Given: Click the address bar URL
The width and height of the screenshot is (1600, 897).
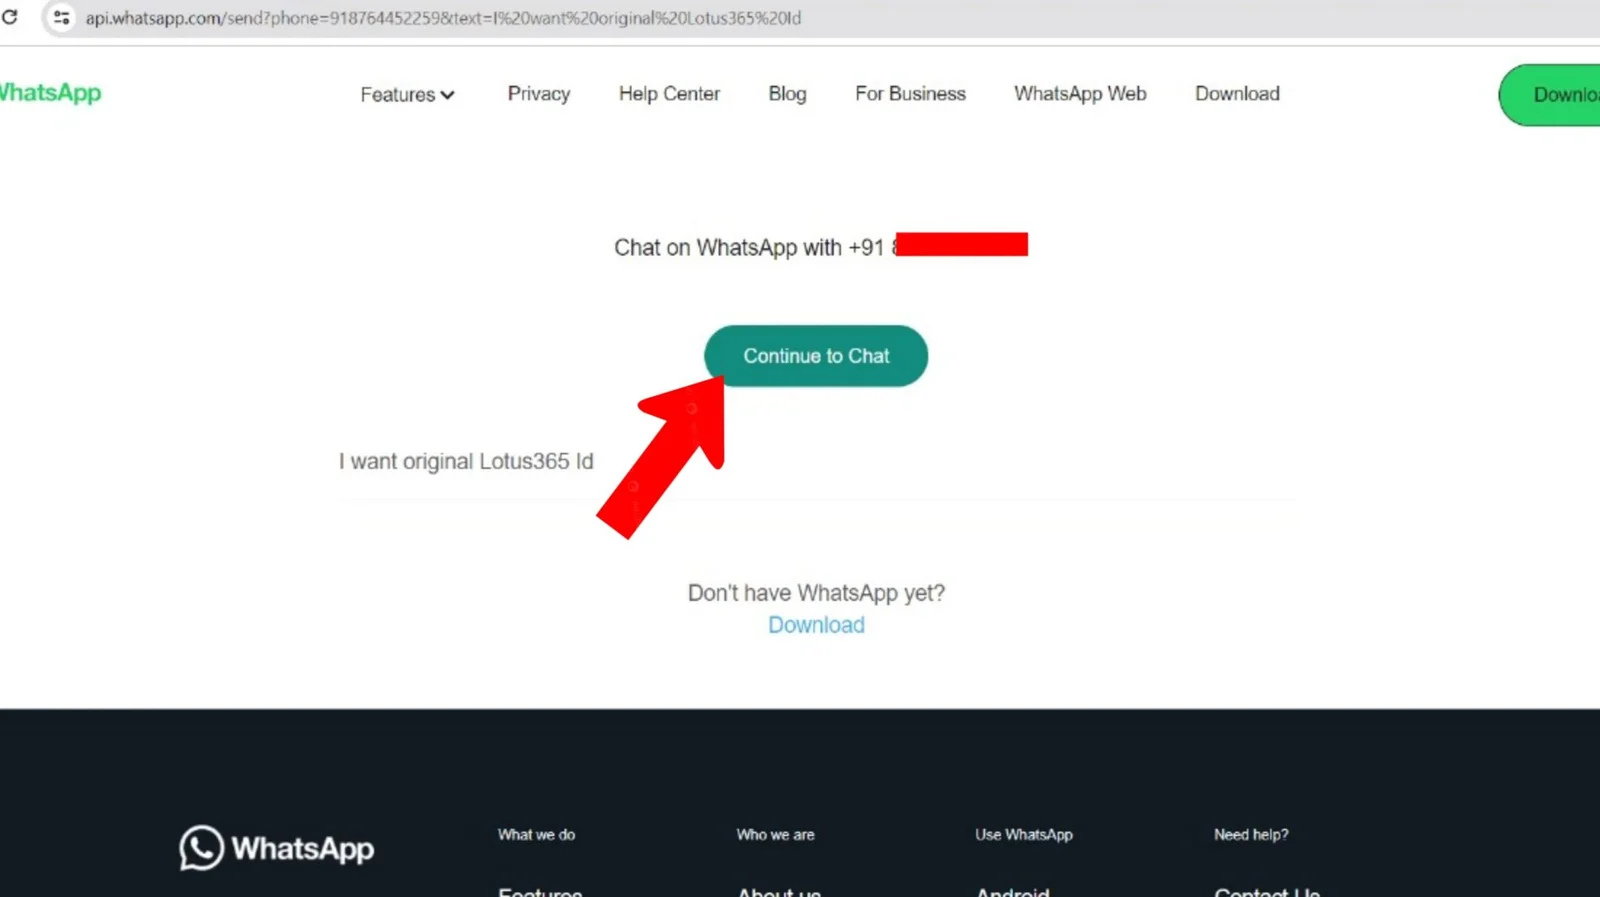Looking at the screenshot, I should (443, 18).
